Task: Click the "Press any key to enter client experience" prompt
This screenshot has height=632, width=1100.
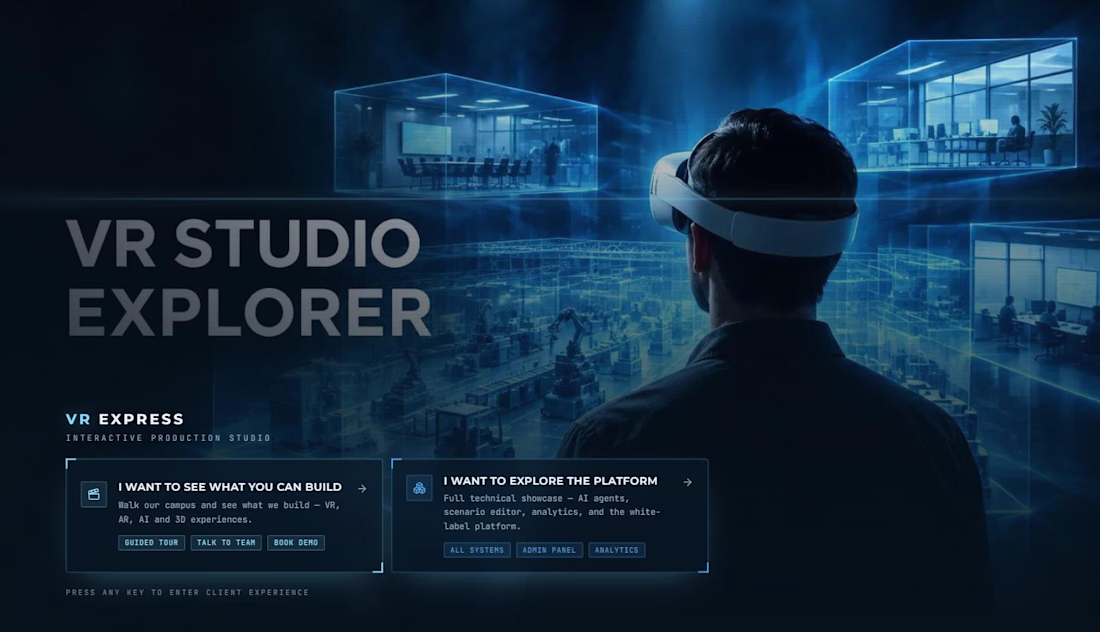Action: pos(187,592)
